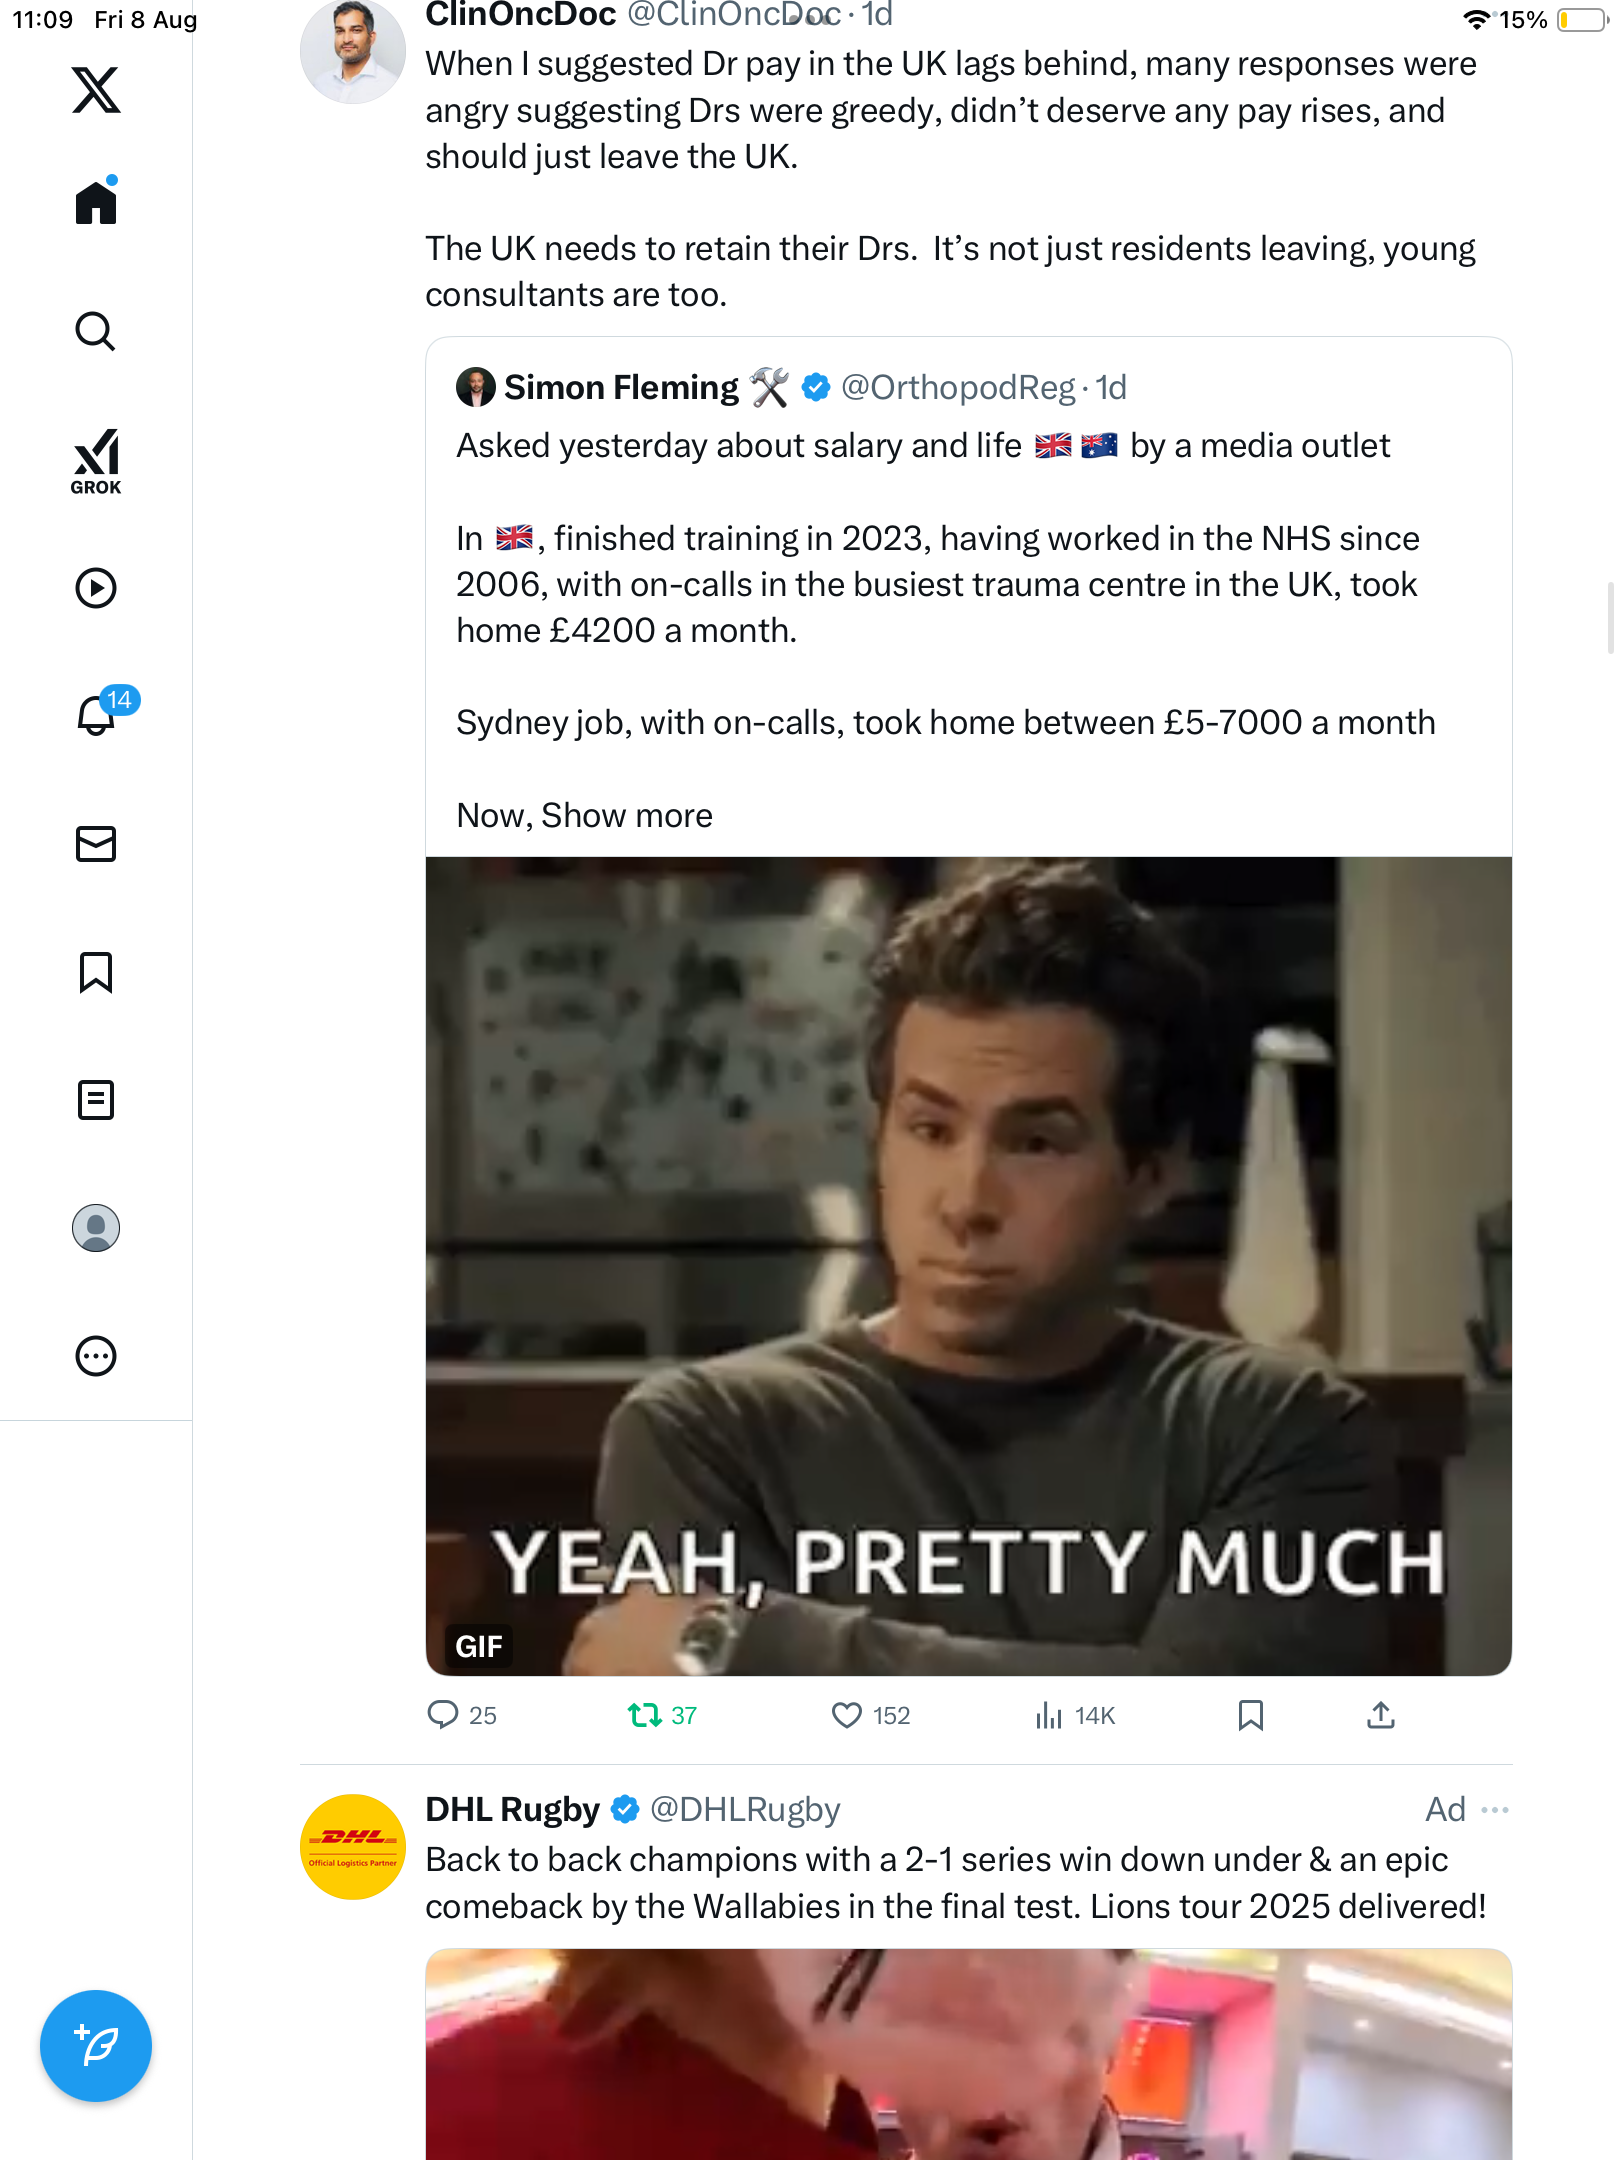Open the Video tab icon
1620x2160 pixels.
click(x=96, y=588)
